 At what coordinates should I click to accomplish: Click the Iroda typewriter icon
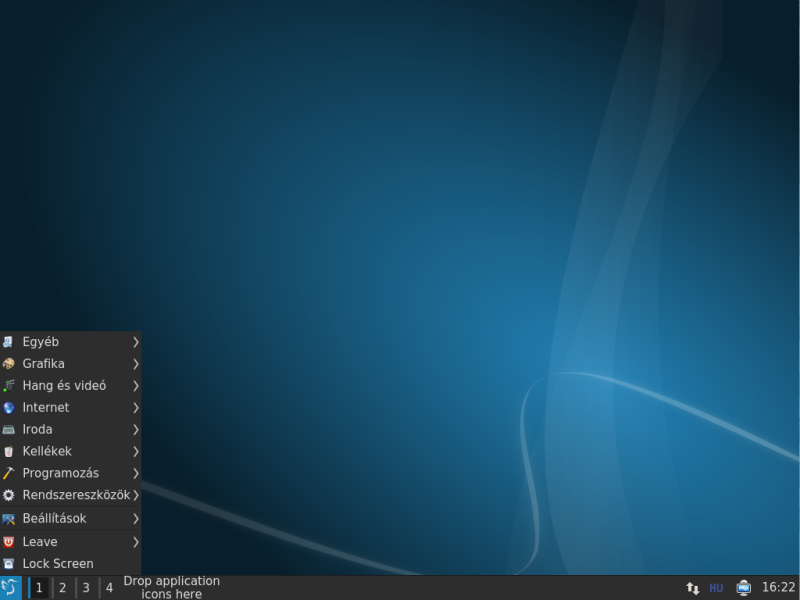tap(8, 430)
